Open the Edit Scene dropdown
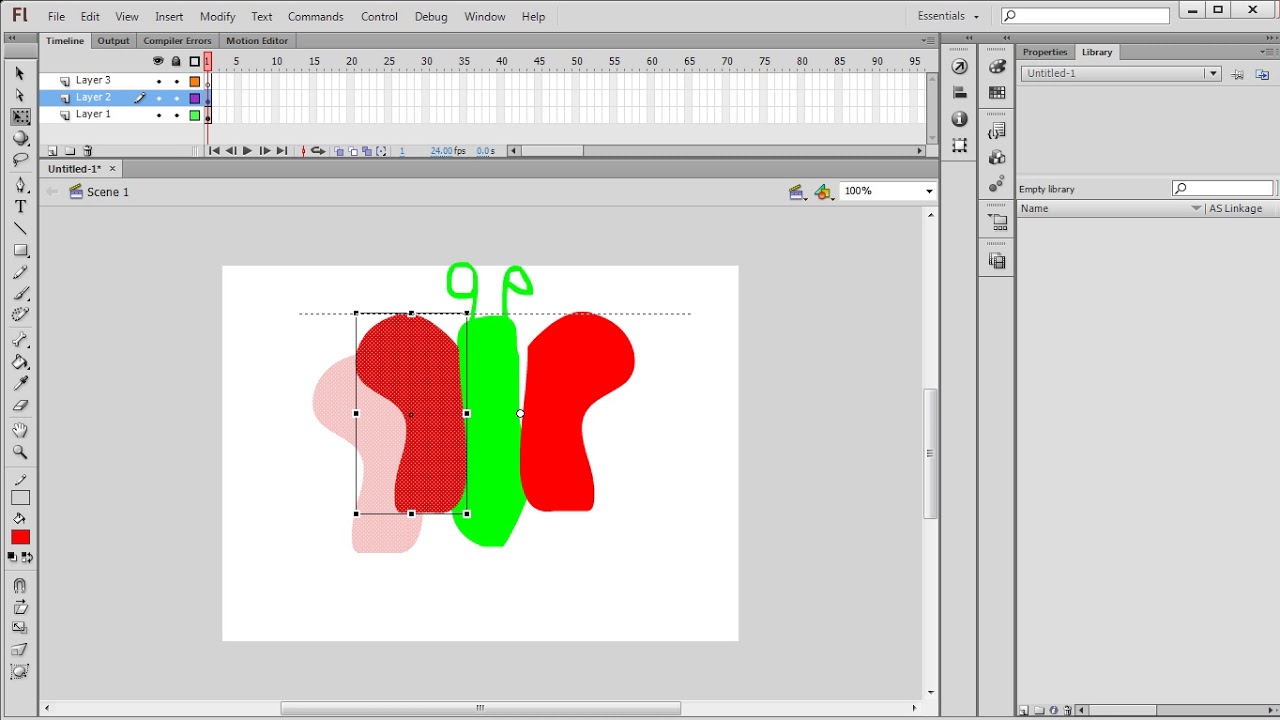 click(x=797, y=192)
